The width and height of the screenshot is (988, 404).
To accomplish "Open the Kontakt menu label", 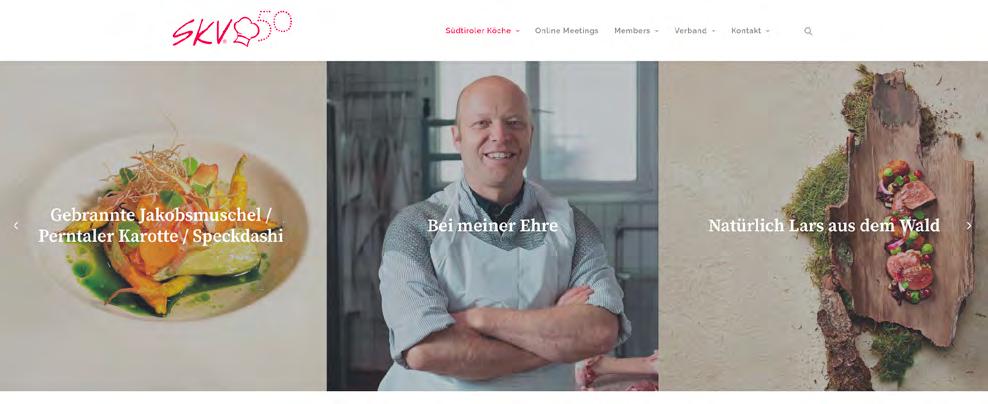I will 746,31.
